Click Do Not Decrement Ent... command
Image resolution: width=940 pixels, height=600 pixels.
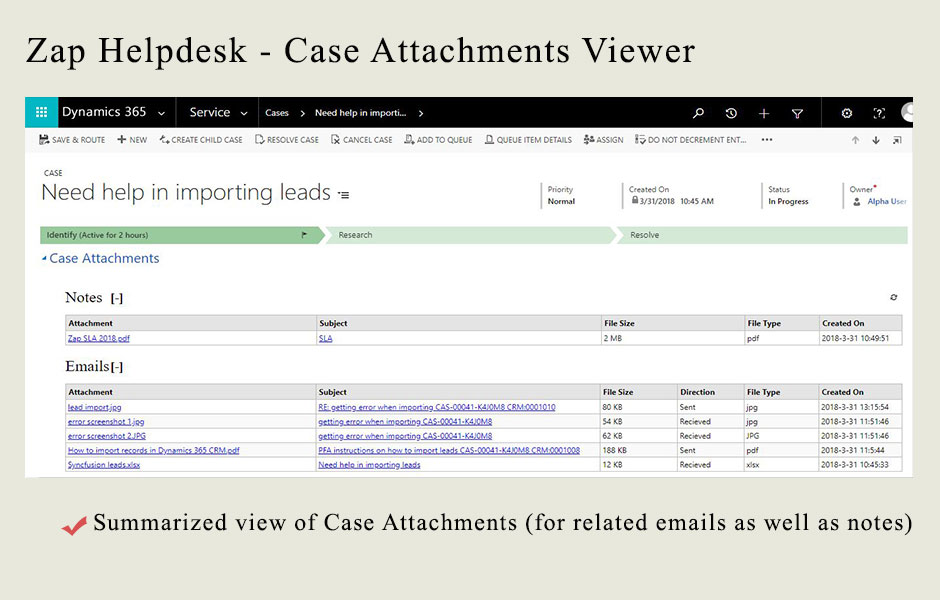[691, 140]
